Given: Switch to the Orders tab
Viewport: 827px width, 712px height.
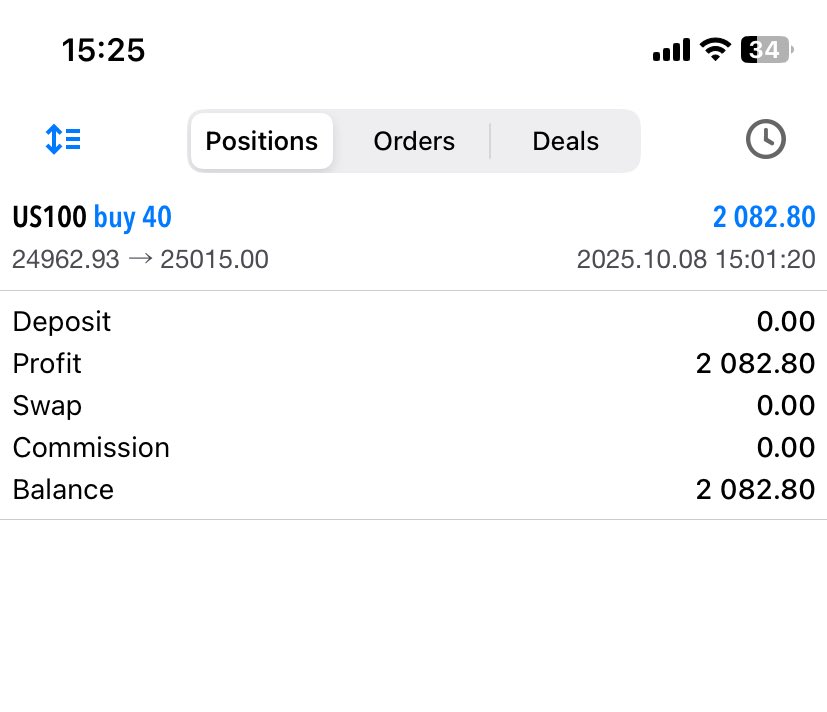Looking at the screenshot, I should click(414, 141).
